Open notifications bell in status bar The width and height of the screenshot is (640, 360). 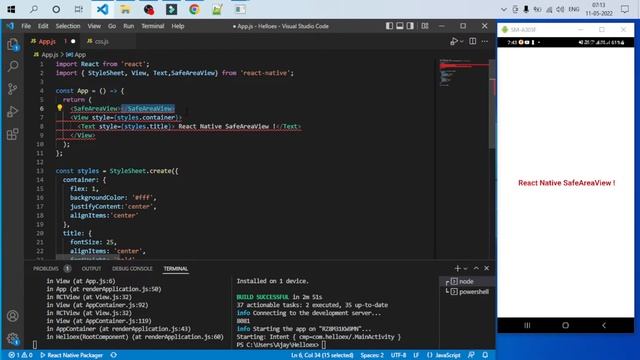[485, 355]
